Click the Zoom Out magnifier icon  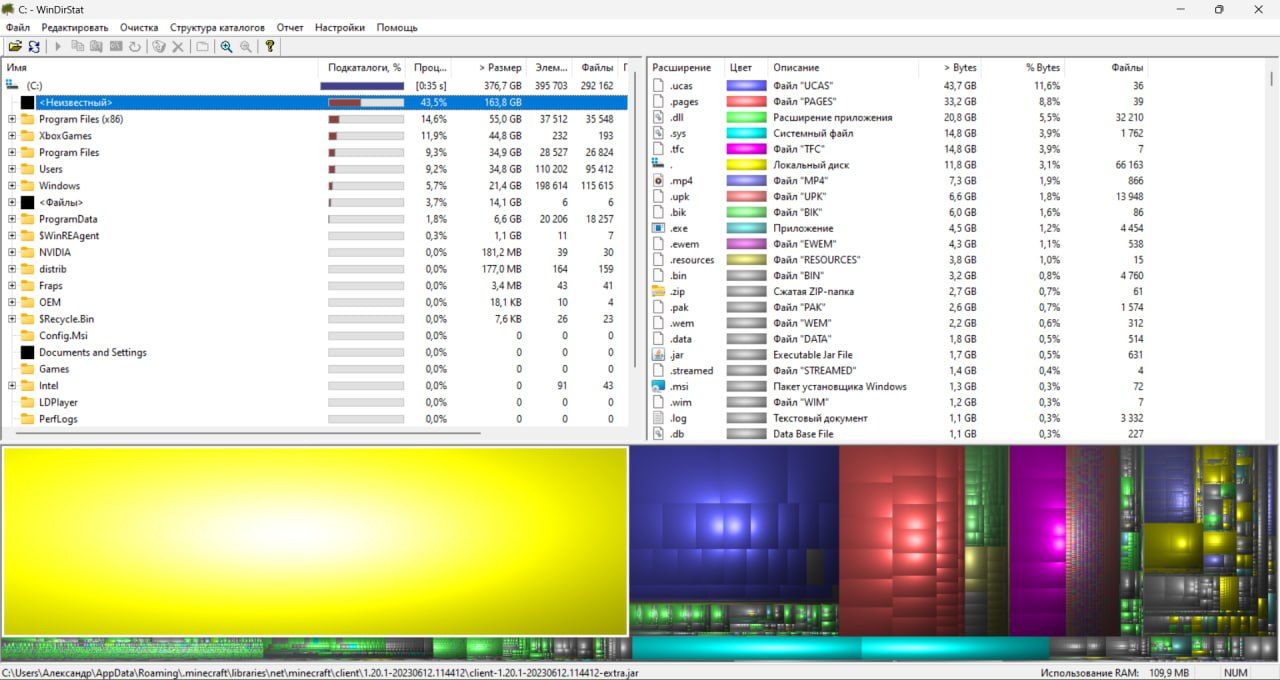tap(245, 46)
